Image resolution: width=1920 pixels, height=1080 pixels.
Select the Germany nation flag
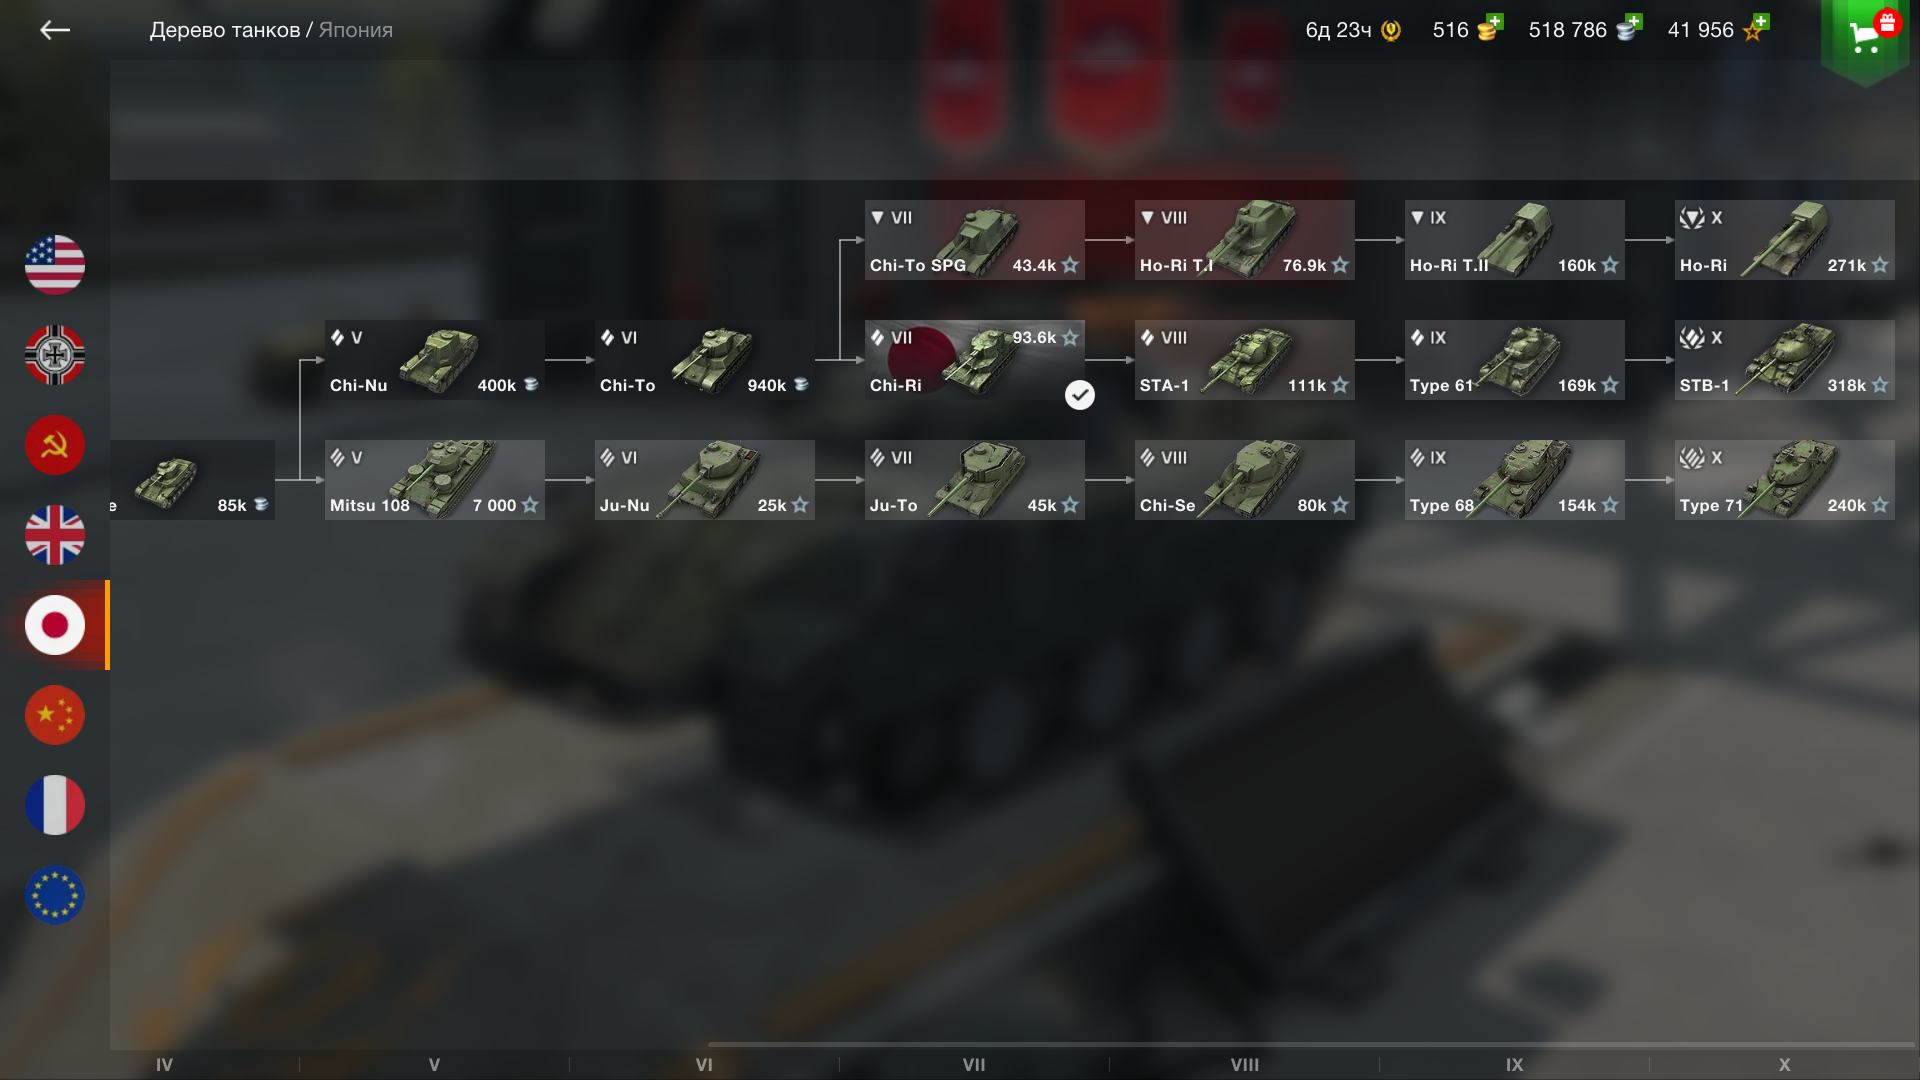tap(55, 355)
